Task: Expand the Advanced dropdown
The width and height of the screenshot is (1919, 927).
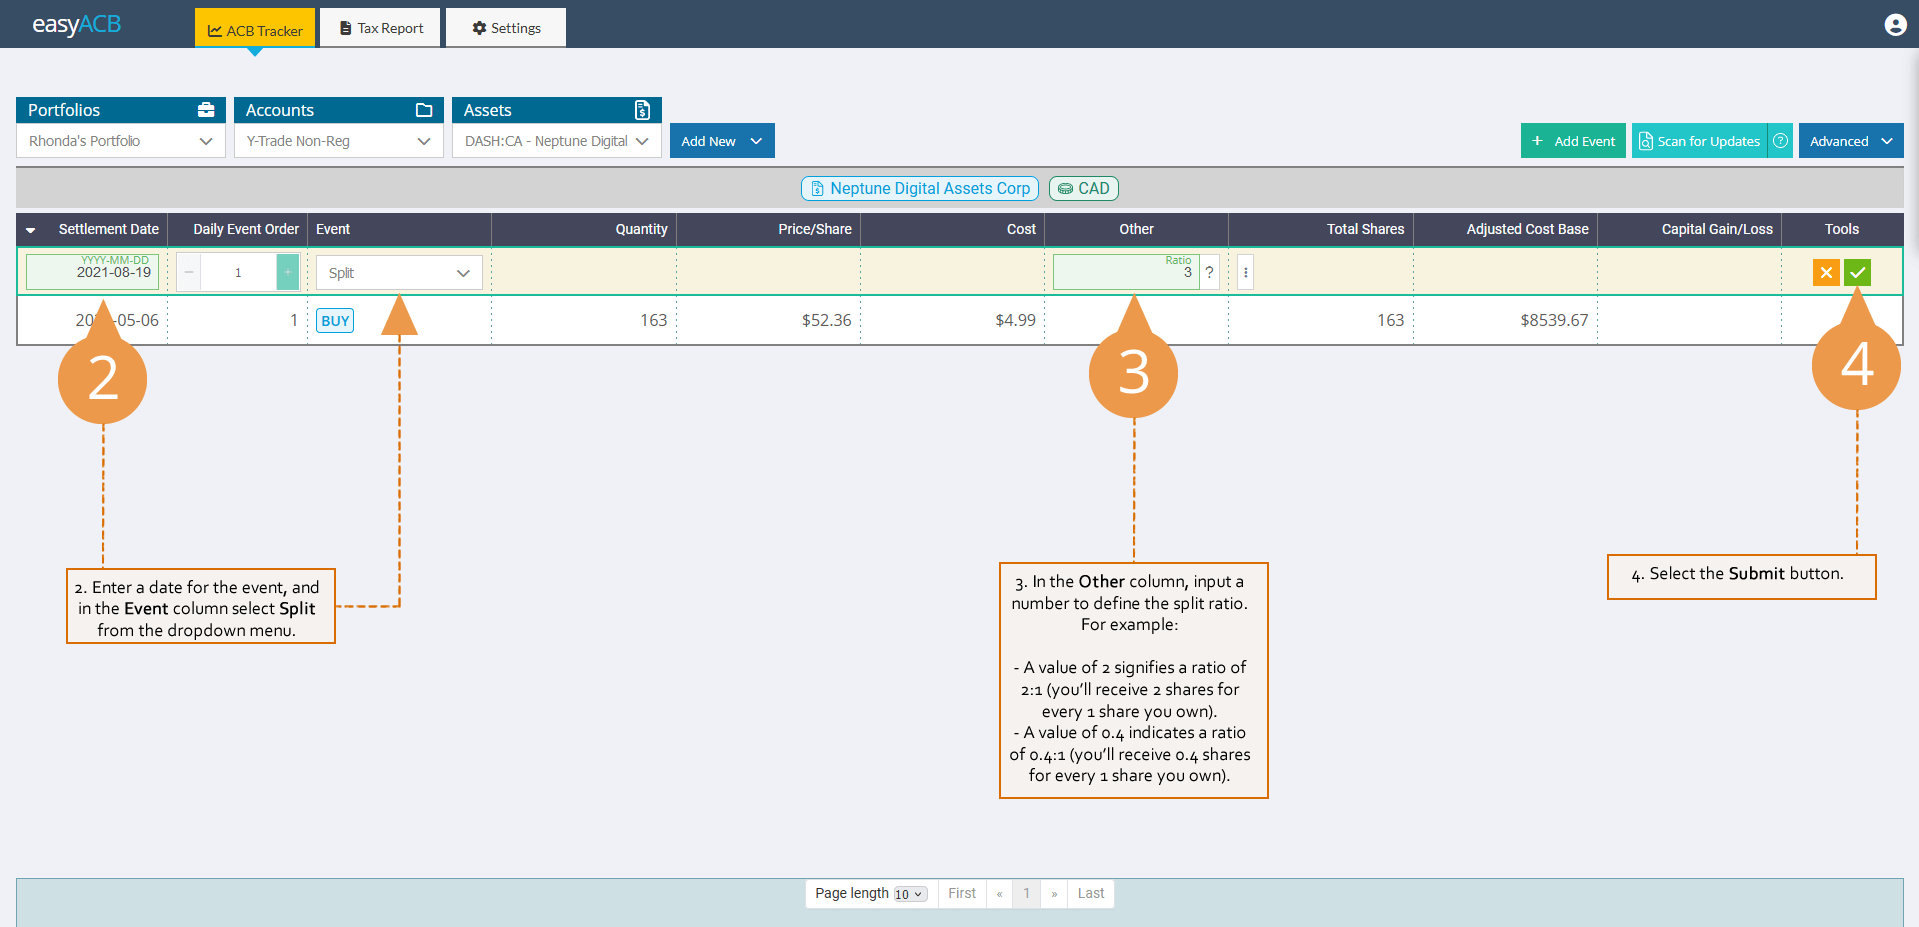Action: 1851,141
